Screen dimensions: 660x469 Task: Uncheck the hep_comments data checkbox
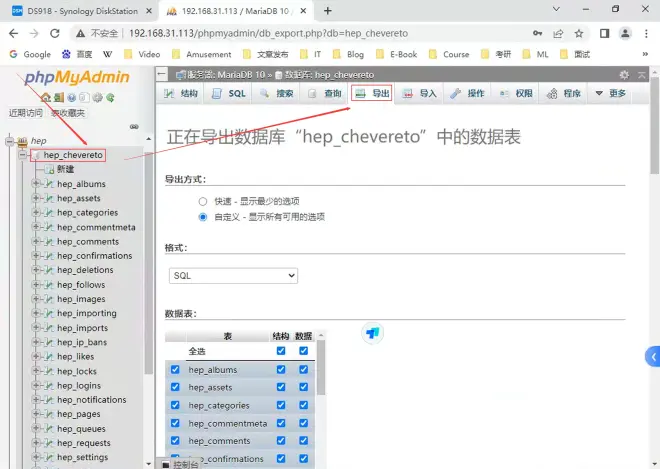click(303, 441)
